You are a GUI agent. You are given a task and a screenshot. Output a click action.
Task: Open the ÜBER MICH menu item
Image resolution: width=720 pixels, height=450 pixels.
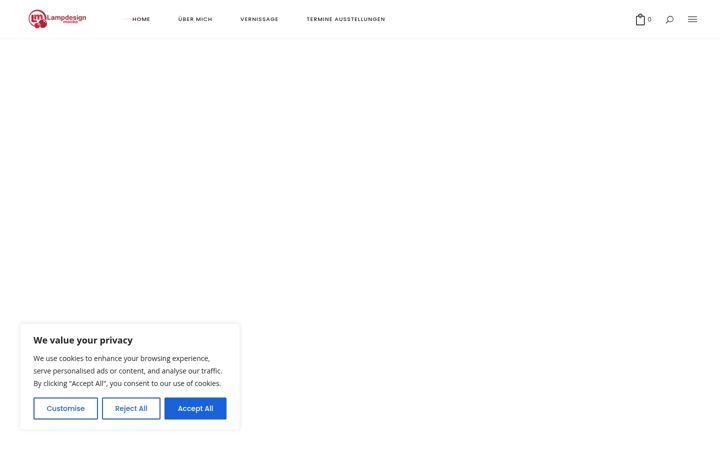(x=195, y=19)
